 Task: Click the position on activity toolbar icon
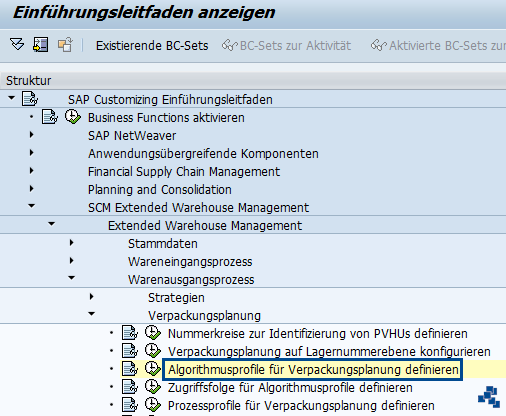pyautogui.click(x=40, y=44)
